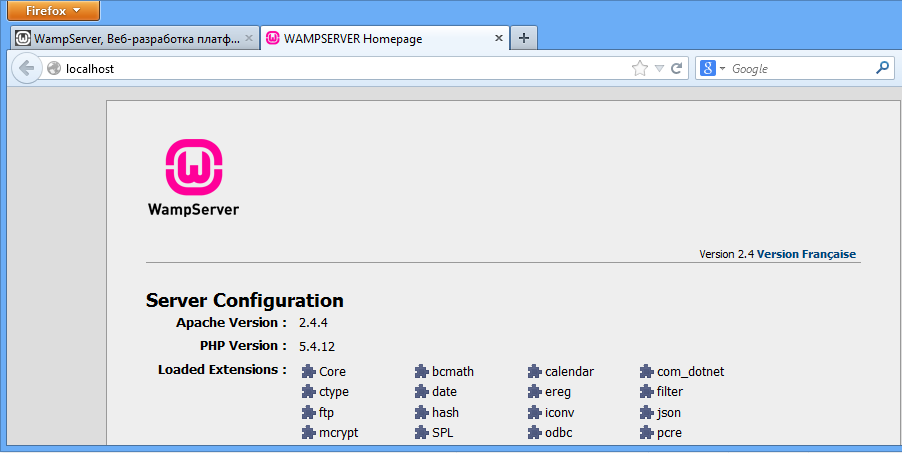Open the Google search engine dropdown
This screenshot has width=902, height=453.
[x=712, y=69]
